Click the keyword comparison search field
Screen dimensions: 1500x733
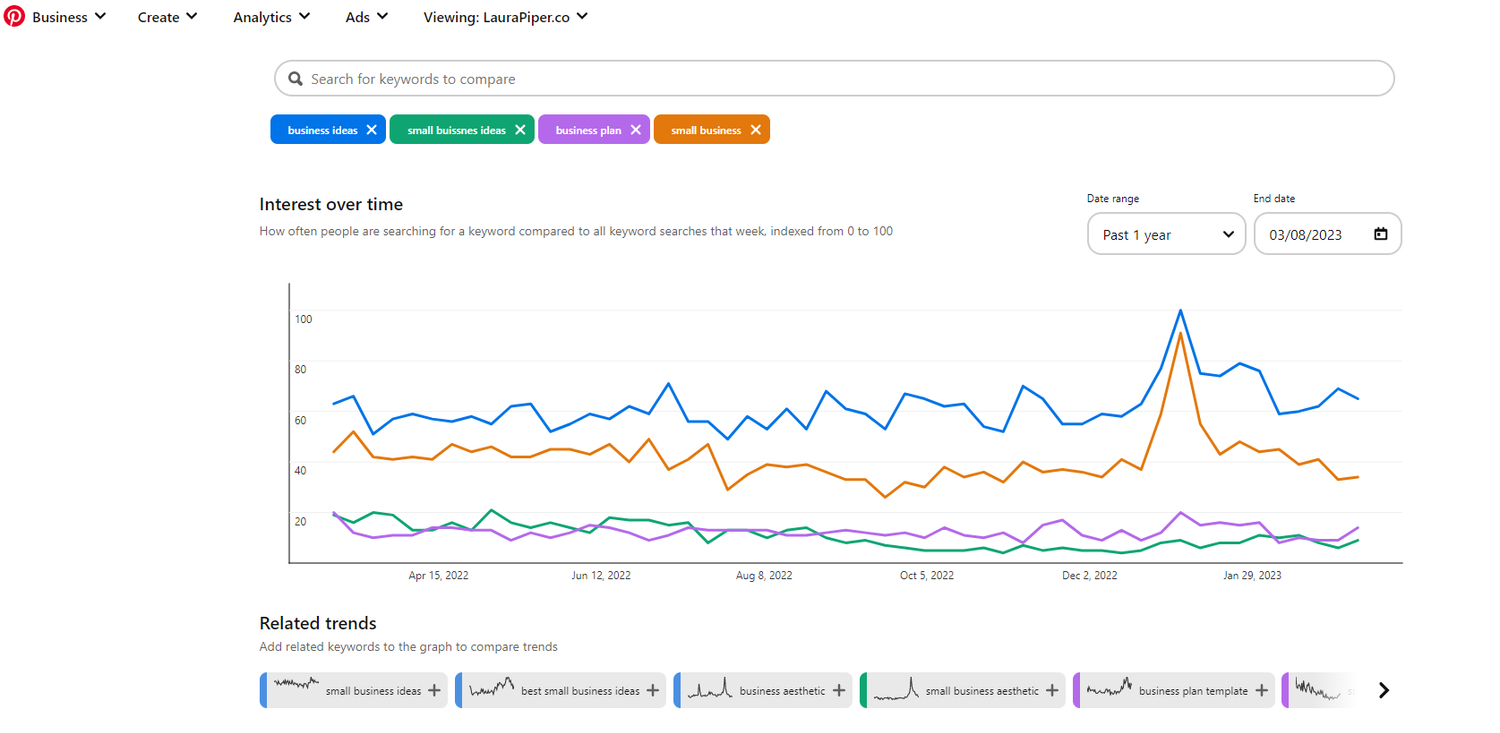click(834, 77)
